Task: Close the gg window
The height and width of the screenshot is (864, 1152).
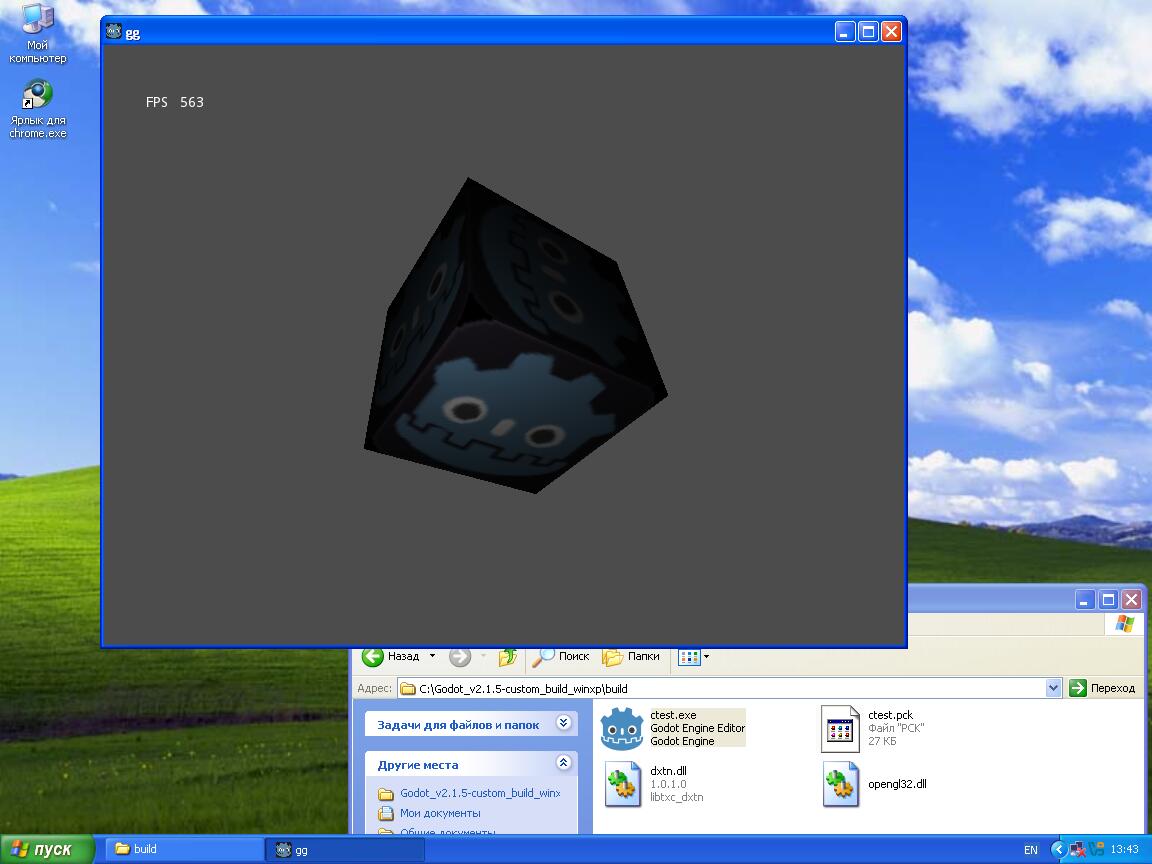Action: tap(891, 32)
